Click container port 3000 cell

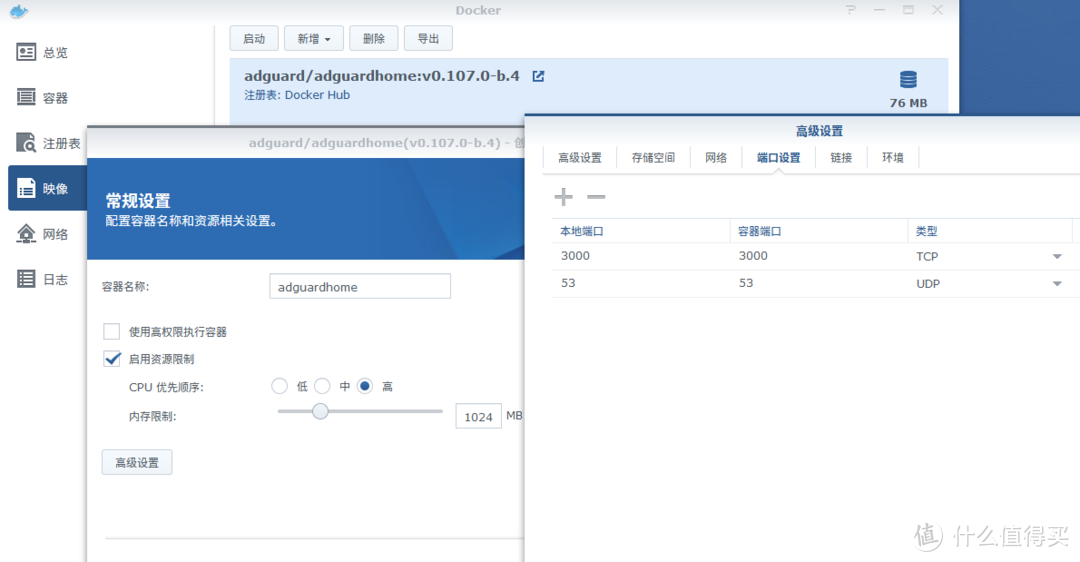[819, 256]
